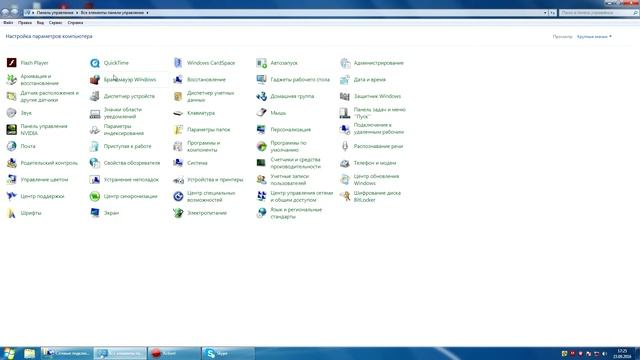Open Брандмауэр Windows (Firewall) item

click(123, 80)
